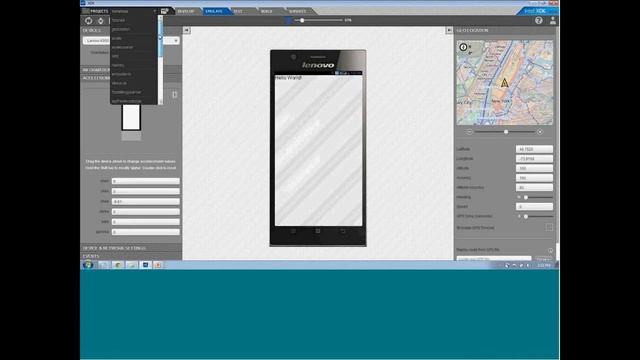
Task: Open the user account icon
Action: (x=553, y=20)
